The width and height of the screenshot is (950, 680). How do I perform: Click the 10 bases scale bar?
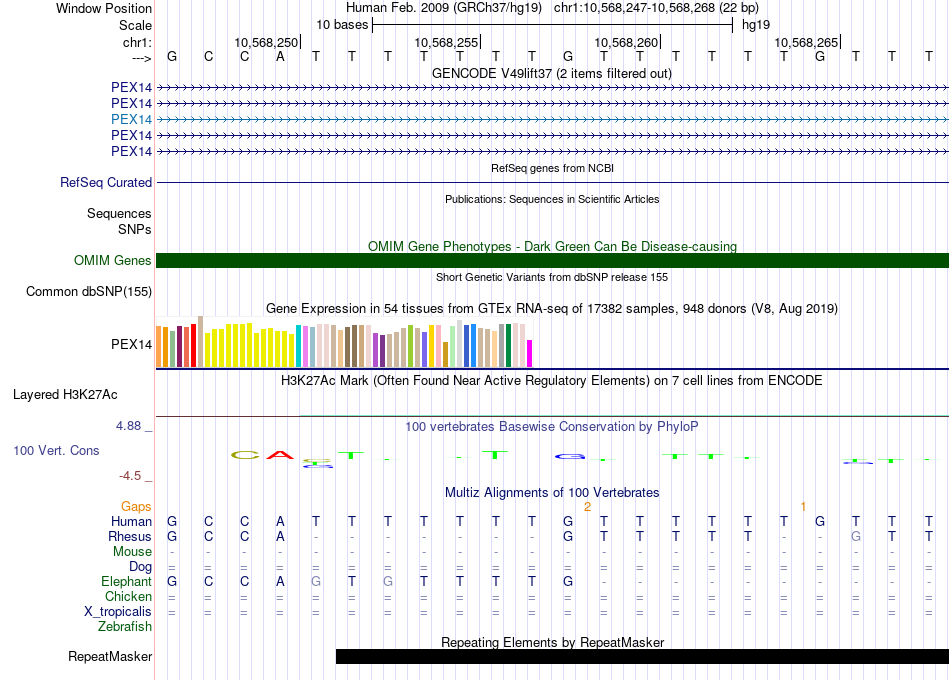pyautogui.click(x=552, y=24)
